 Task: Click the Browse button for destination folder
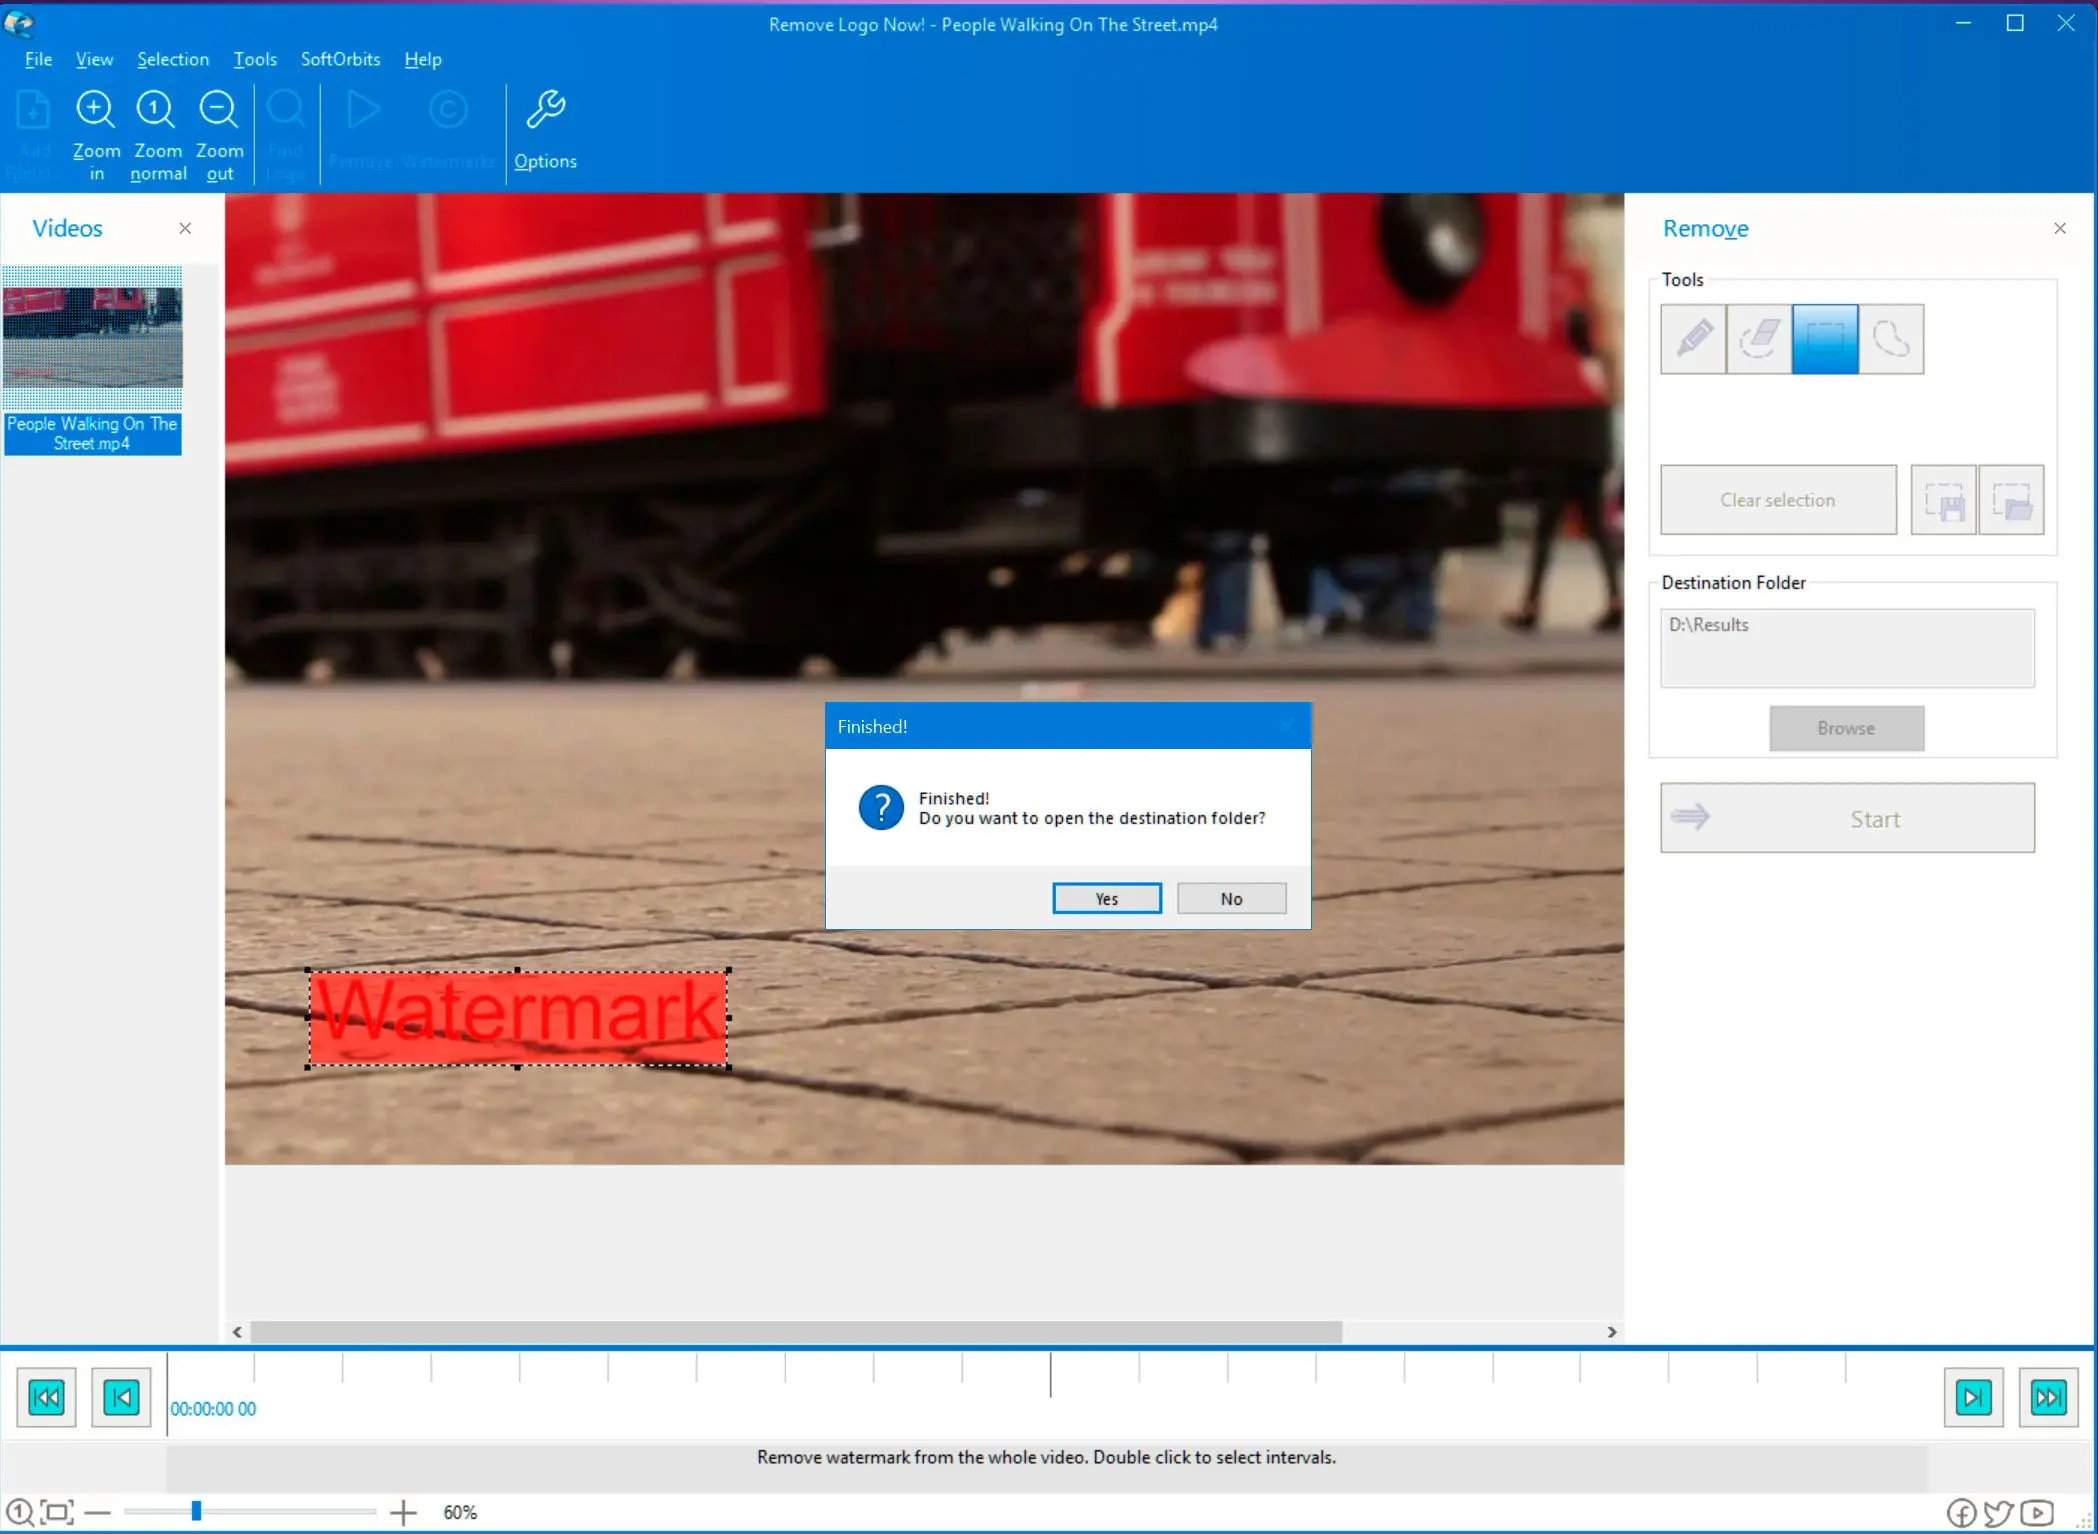(1847, 728)
